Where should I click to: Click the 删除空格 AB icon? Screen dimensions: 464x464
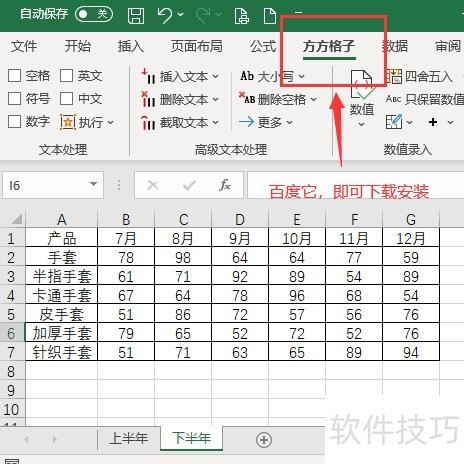247,98
